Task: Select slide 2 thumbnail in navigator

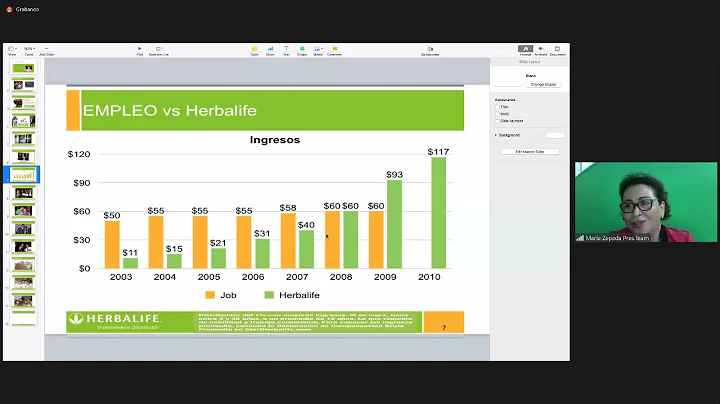Action: coord(23,85)
